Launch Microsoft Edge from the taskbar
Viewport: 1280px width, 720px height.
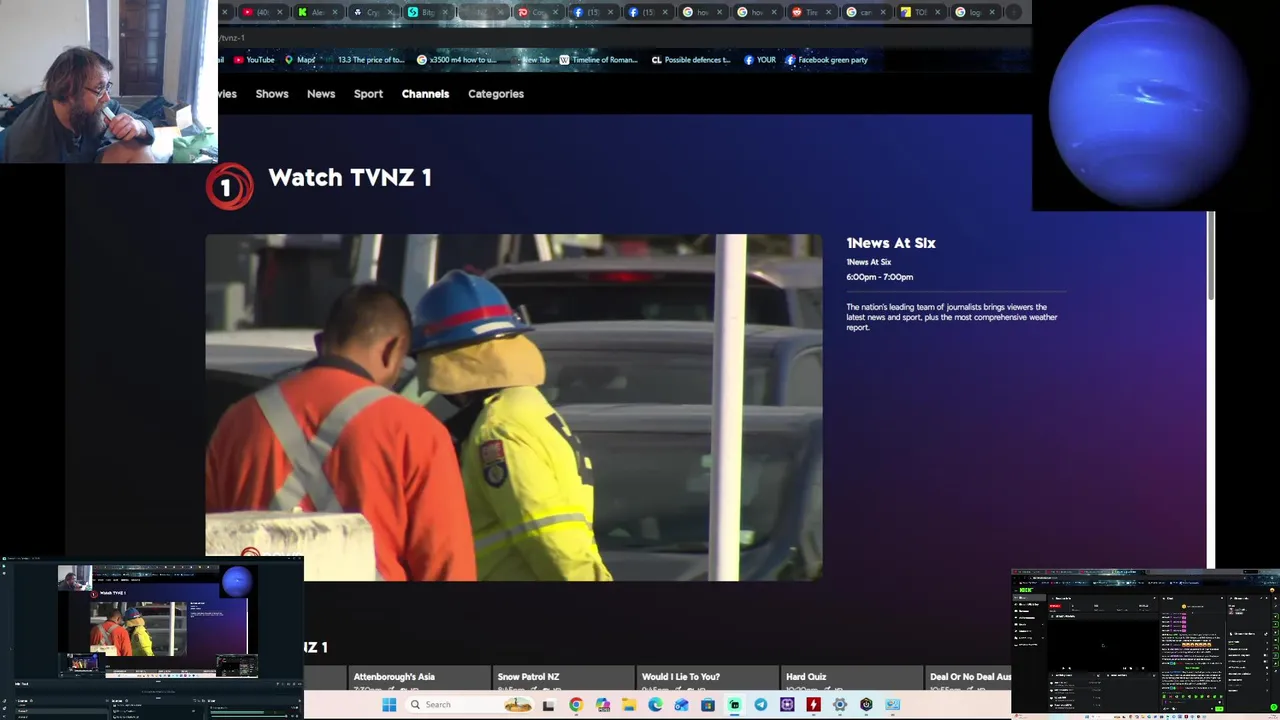click(655, 705)
